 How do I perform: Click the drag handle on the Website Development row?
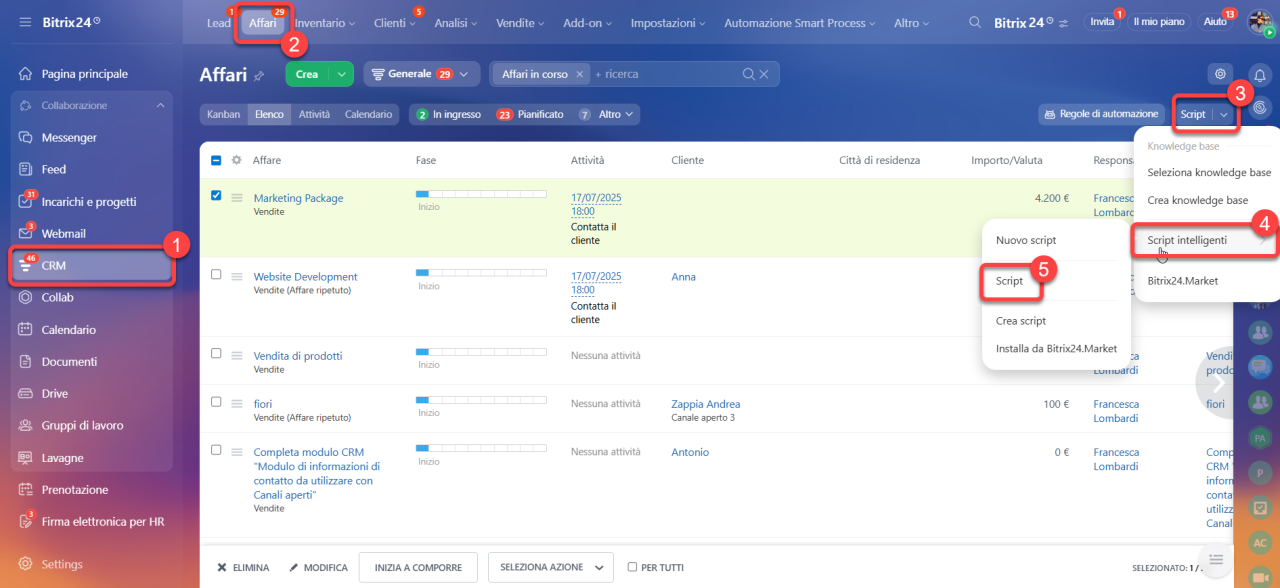237,277
